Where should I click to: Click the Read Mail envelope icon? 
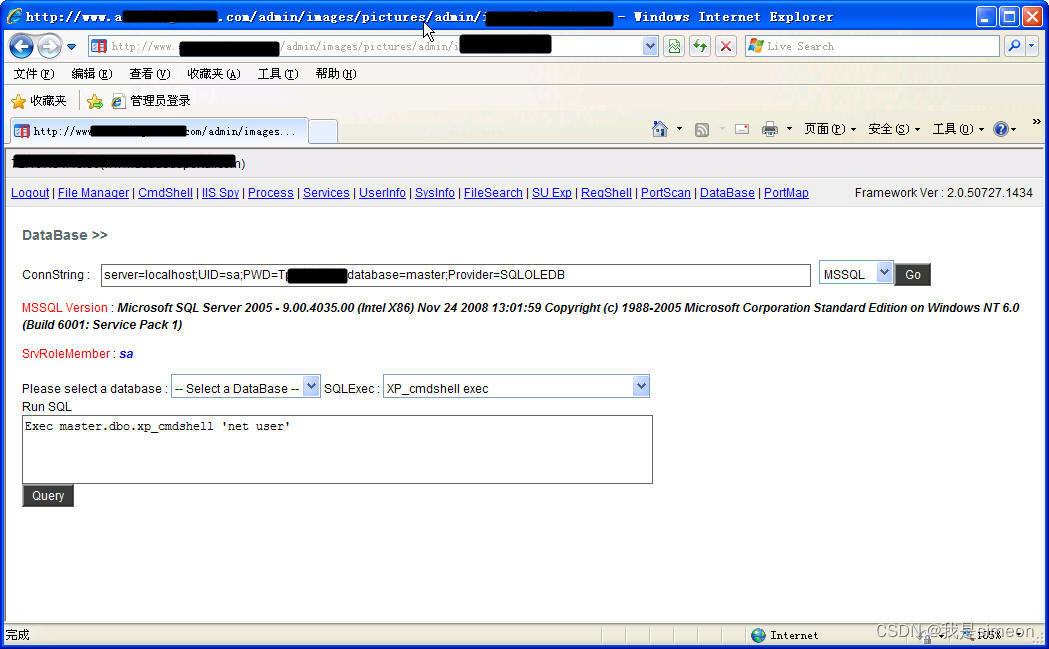(742, 129)
